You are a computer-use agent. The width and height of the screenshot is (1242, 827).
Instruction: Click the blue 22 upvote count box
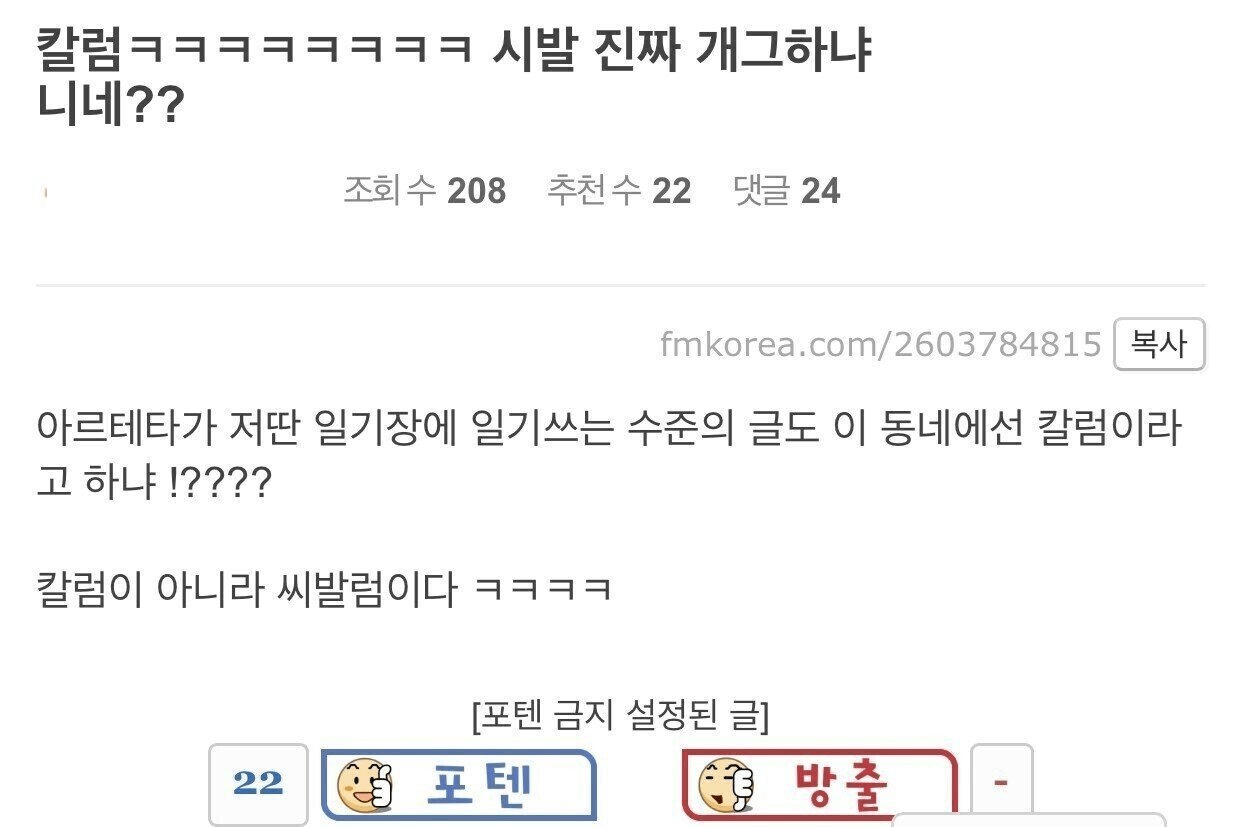pyautogui.click(x=258, y=785)
